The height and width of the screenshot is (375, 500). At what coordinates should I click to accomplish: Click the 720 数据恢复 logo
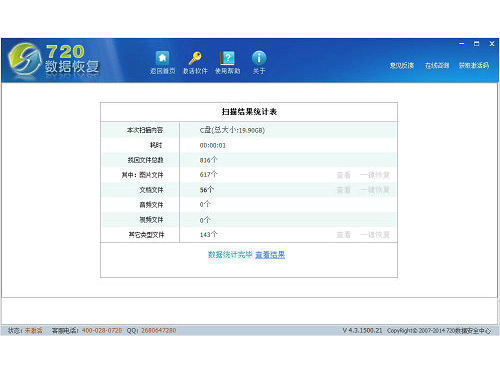point(54,60)
